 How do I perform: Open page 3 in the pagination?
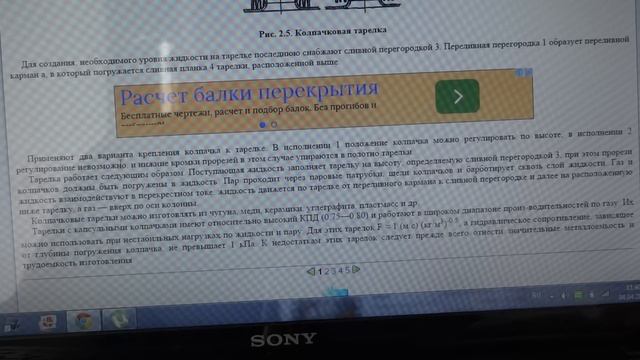333,271
